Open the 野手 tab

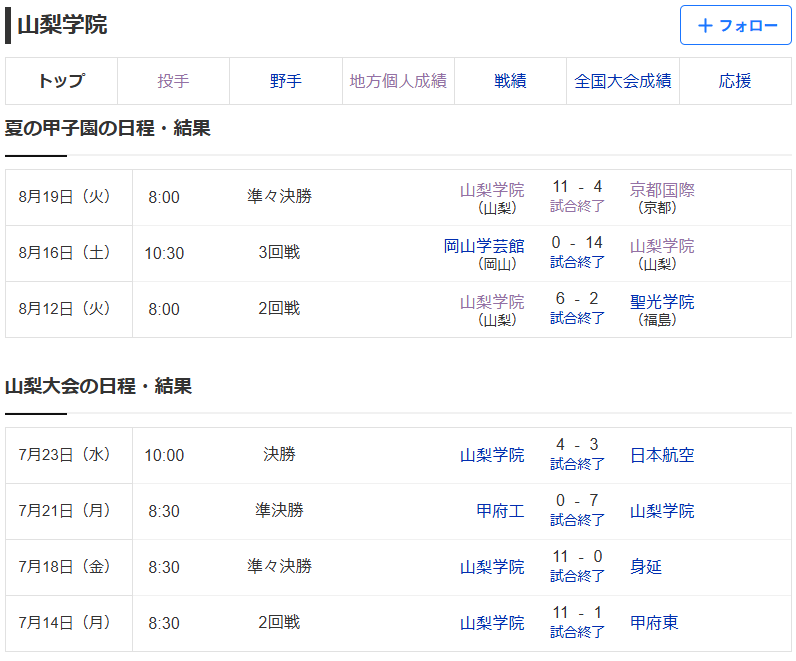[286, 81]
